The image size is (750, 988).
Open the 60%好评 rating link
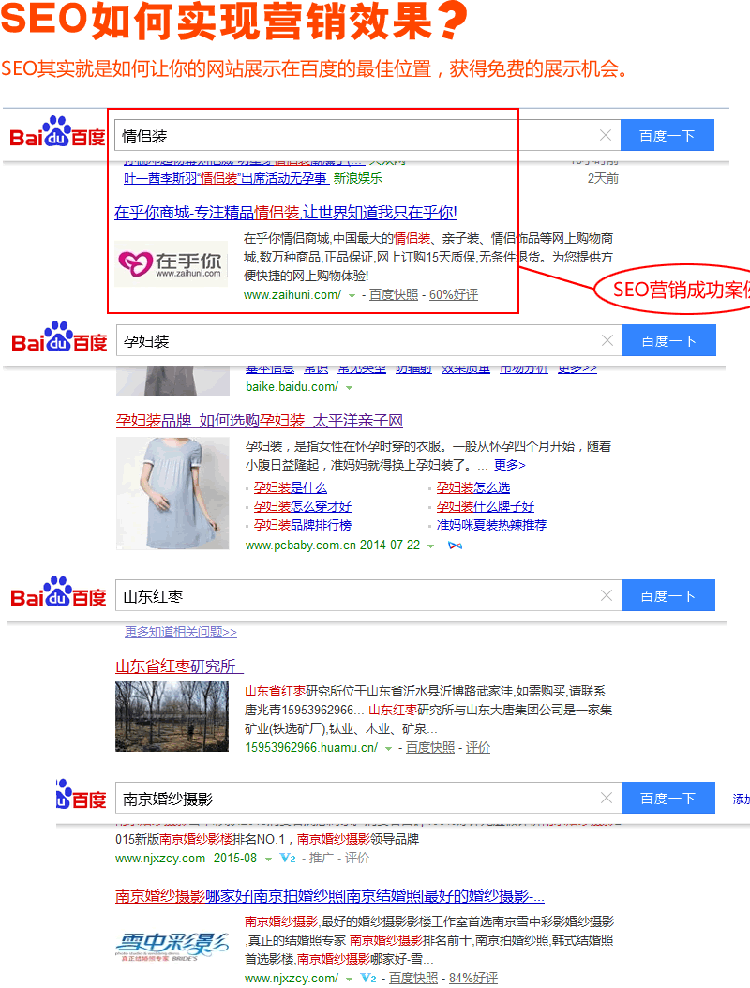[453, 295]
